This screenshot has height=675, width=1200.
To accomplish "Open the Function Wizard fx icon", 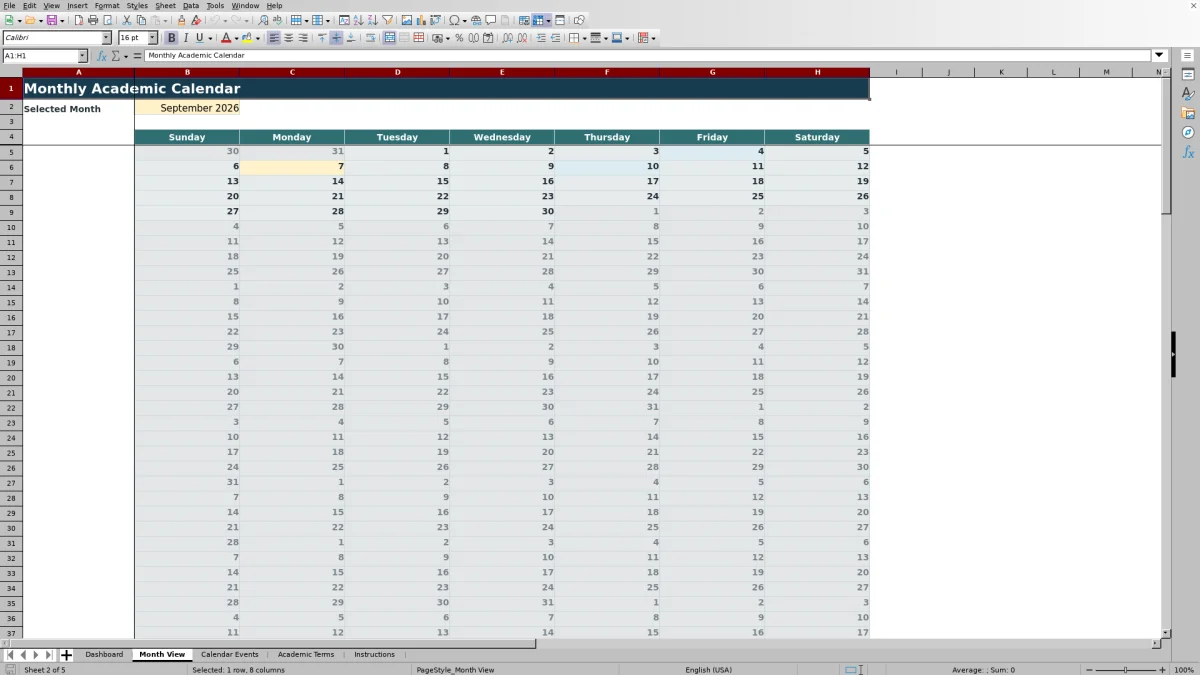I will (102, 56).
